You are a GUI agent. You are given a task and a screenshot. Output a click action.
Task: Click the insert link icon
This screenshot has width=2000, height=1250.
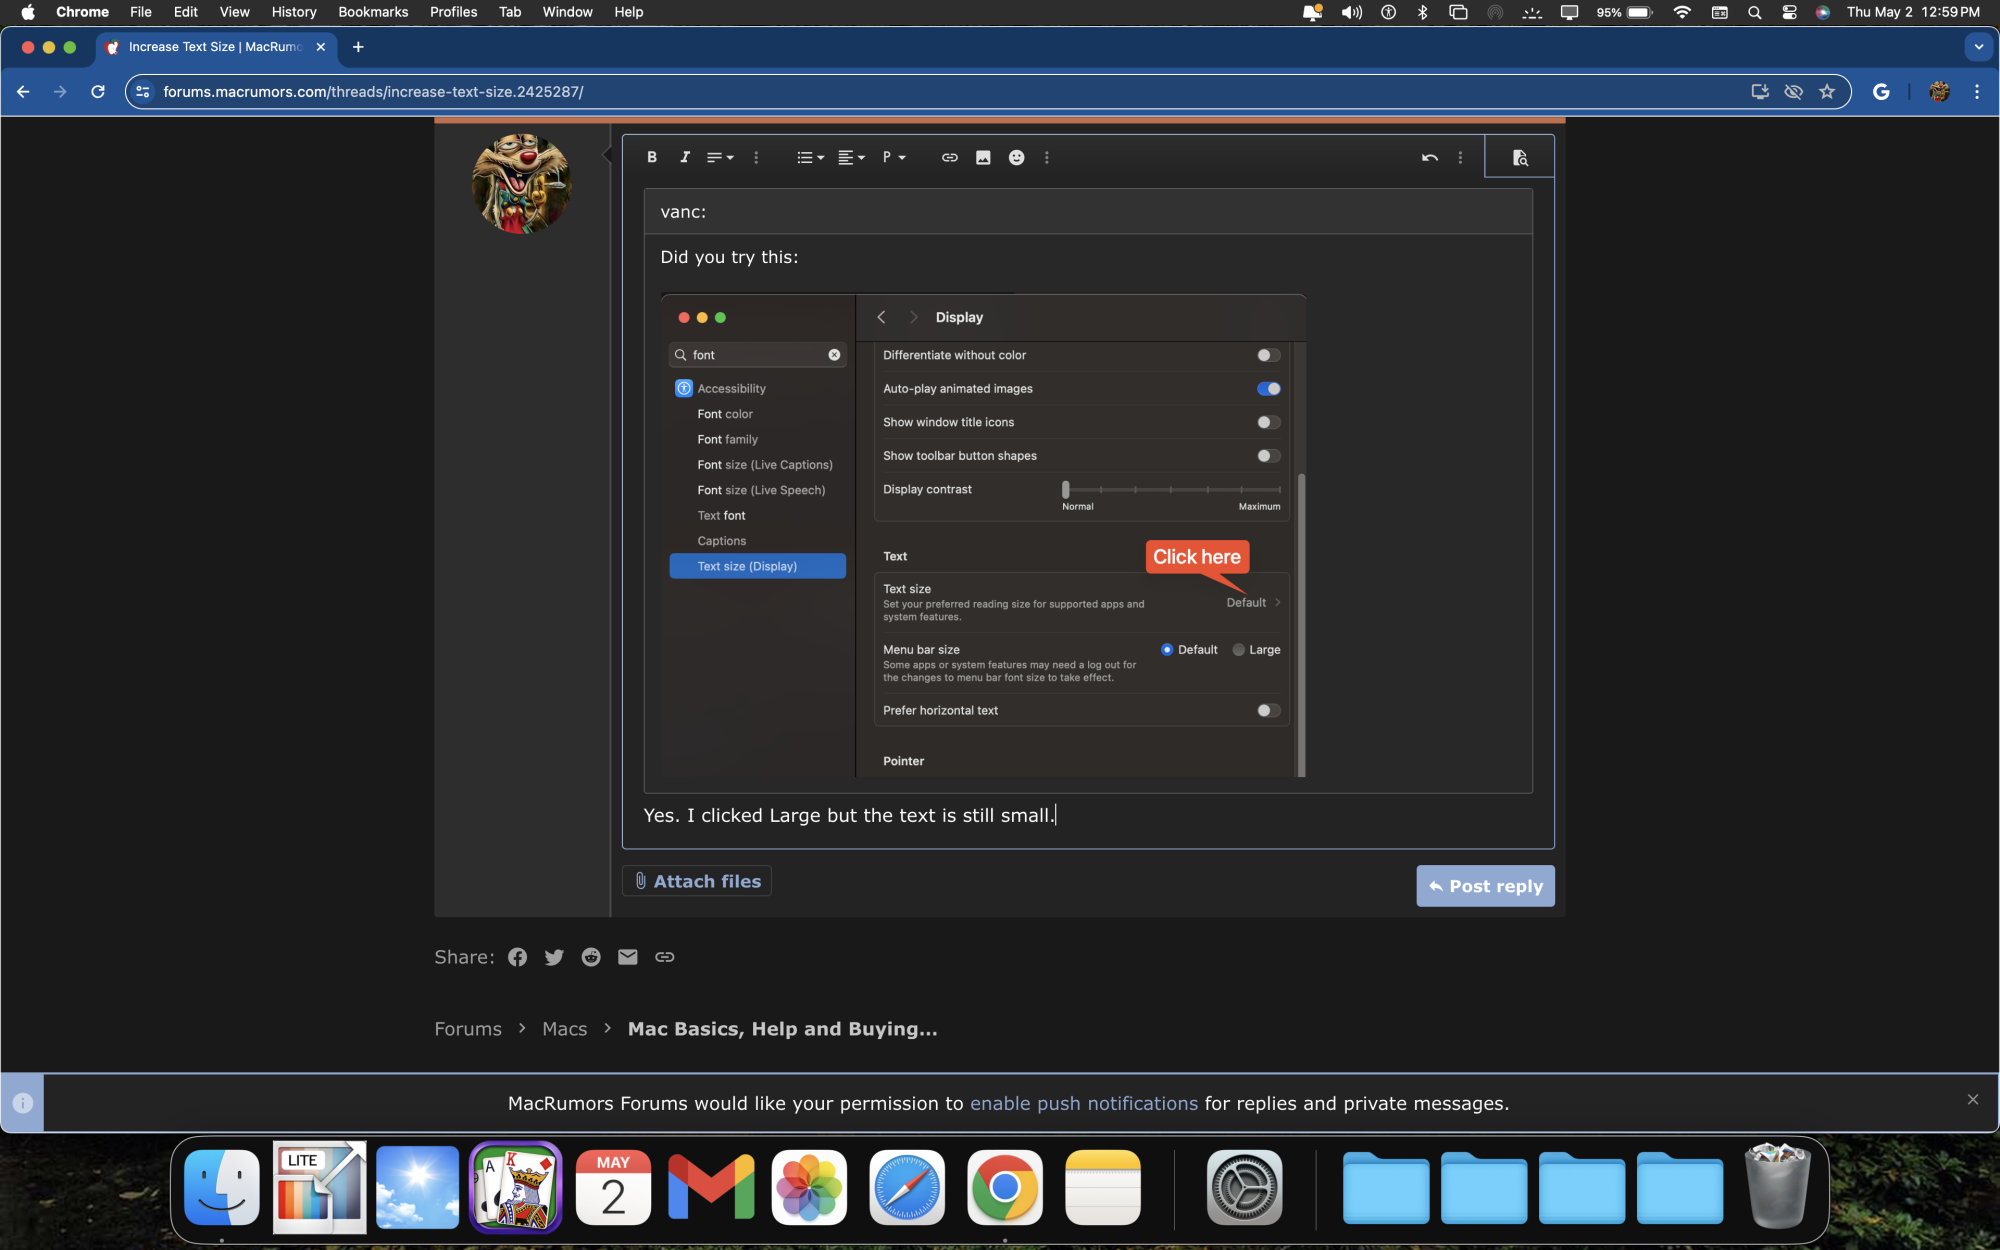click(949, 157)
